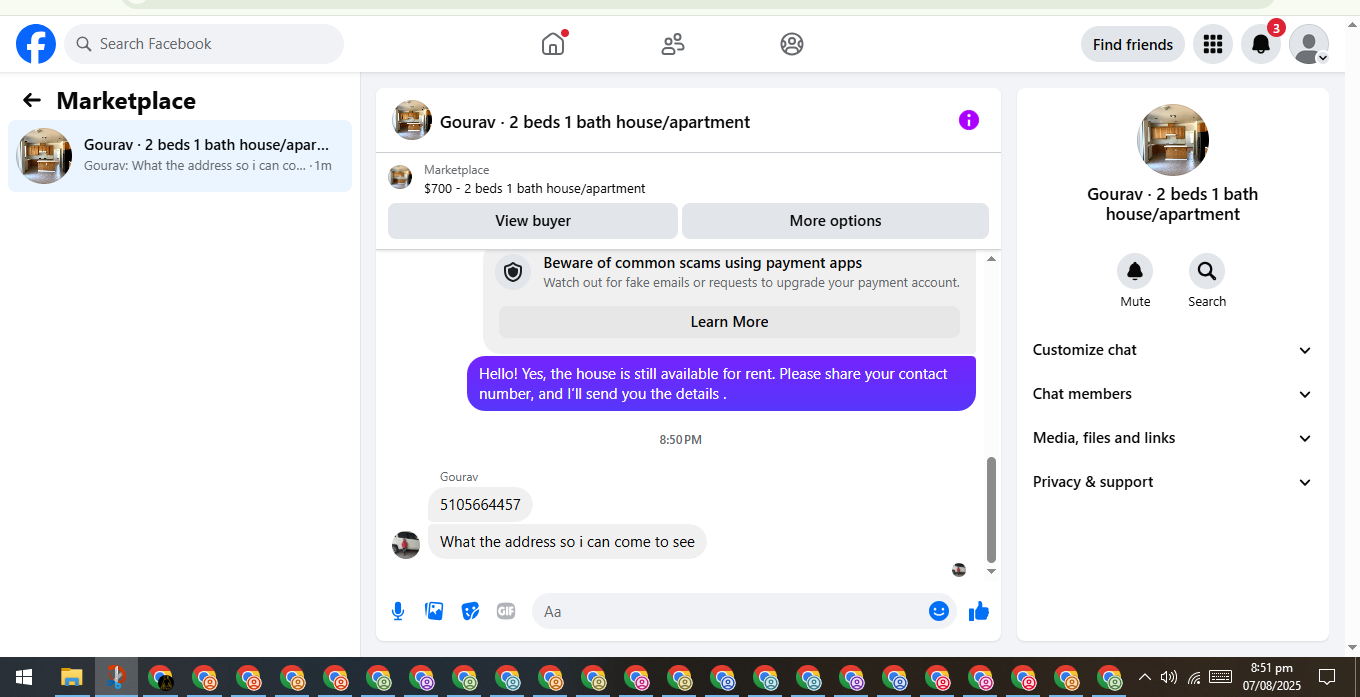Open the Menu grid icon
This screenshot has height=697, width=1360.
[x=1213, y=44]
